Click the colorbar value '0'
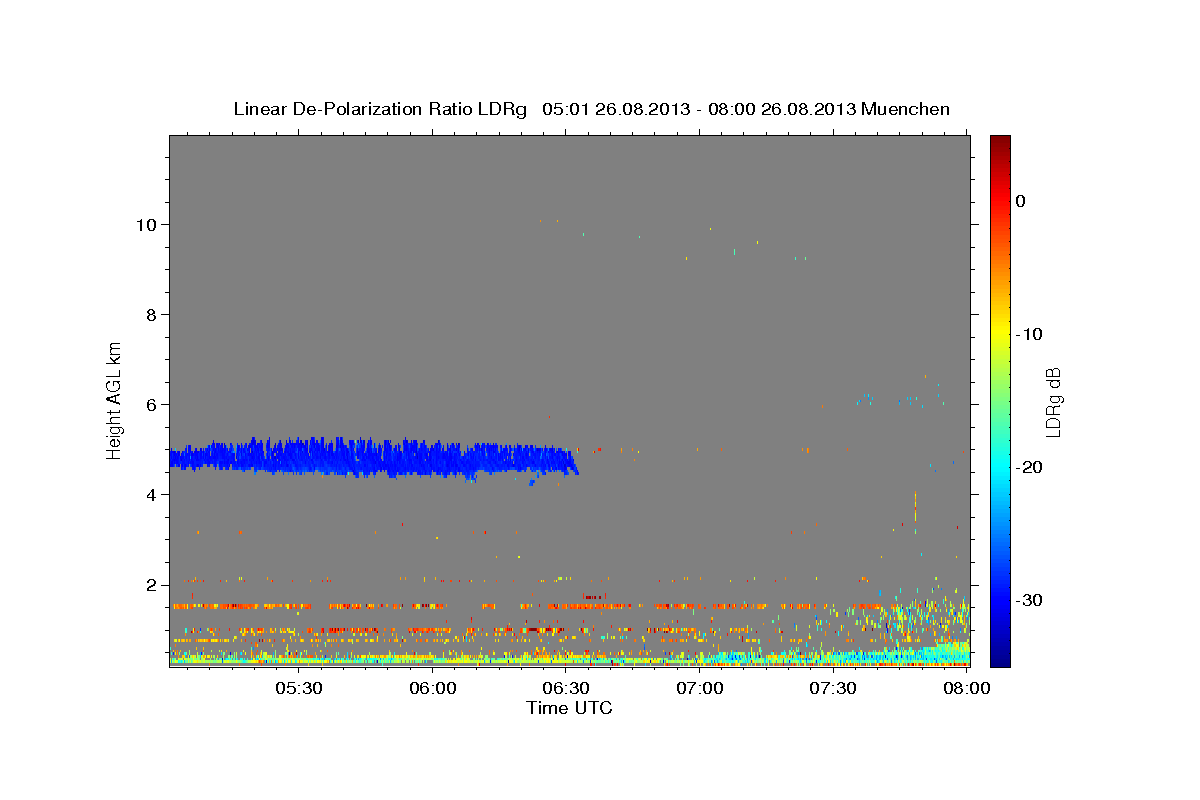The height and width of the screenshot is (800, 1200). 1021,201
